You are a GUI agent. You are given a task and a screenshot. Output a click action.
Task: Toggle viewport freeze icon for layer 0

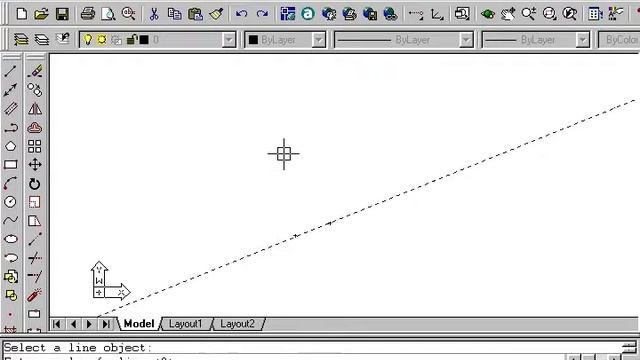116,40
